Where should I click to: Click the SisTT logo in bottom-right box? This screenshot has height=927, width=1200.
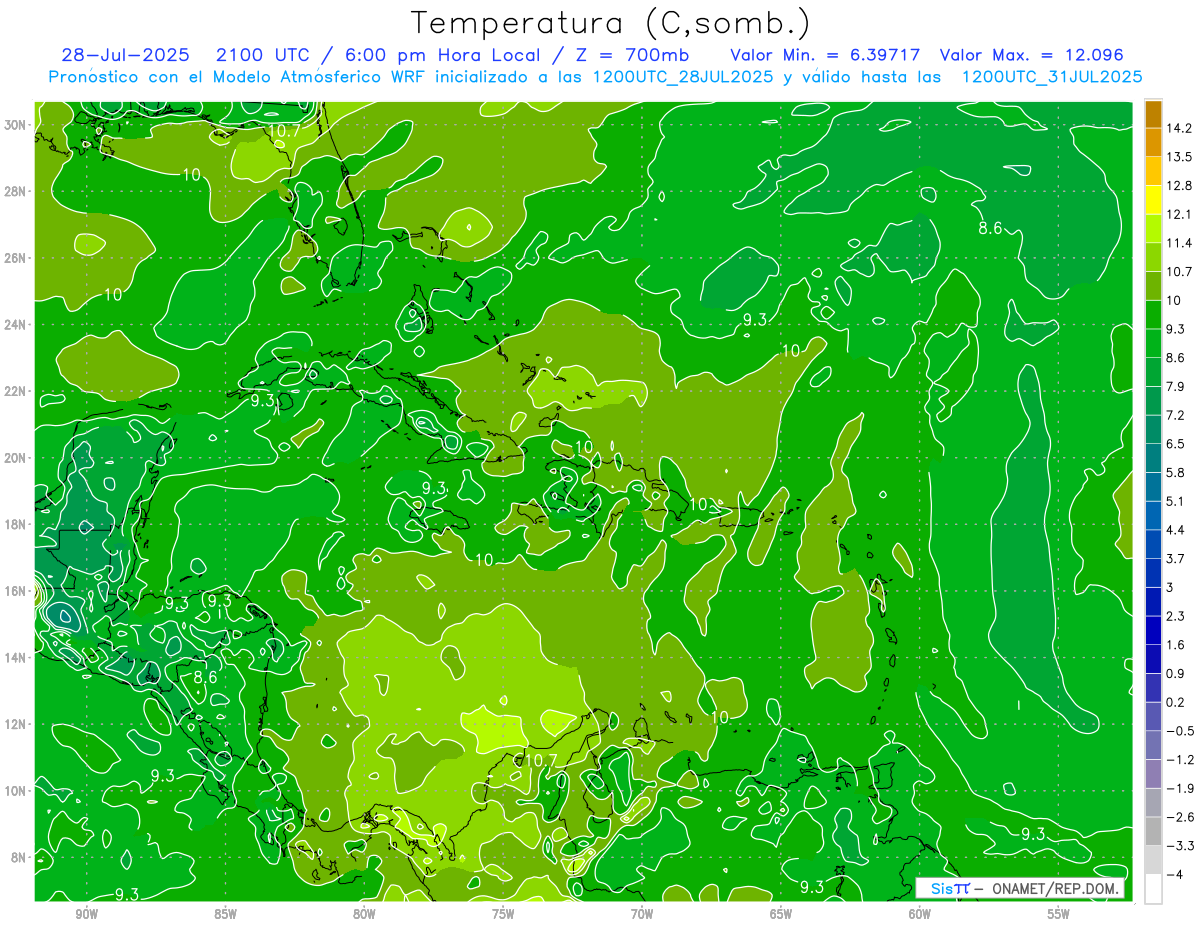click(949, 888)
